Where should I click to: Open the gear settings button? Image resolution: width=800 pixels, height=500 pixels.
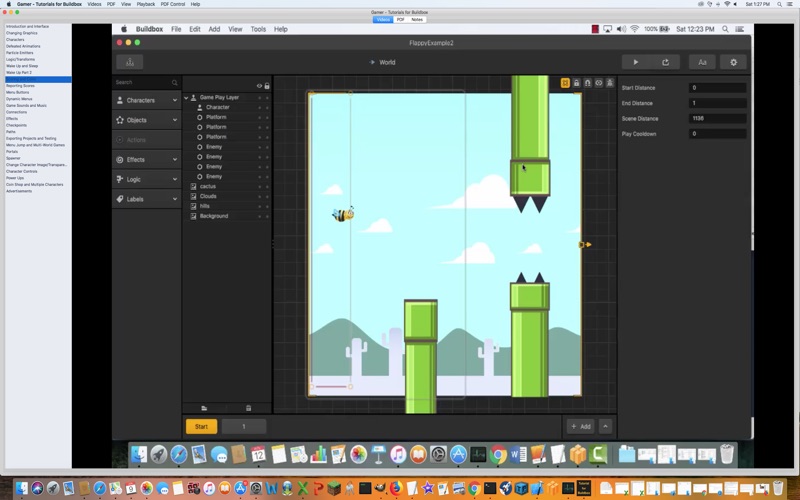click(x=733, y=62)
